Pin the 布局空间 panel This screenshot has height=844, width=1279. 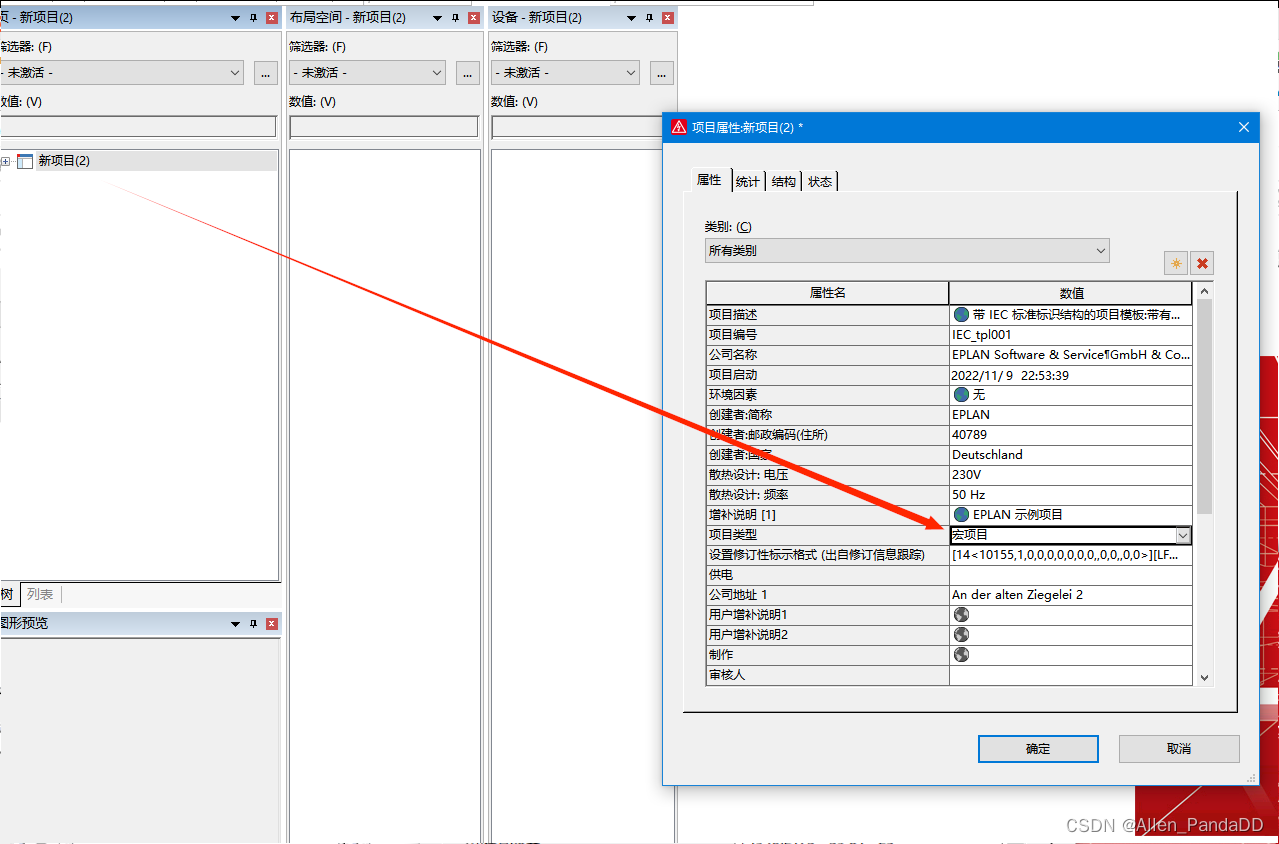(455, 18)
